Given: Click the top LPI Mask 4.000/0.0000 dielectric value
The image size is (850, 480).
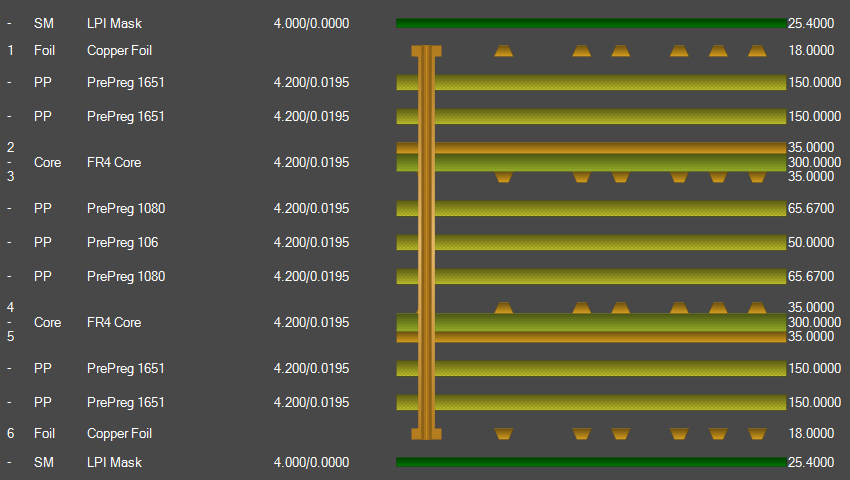Looking at the screenshot, I should pos(311,23).
